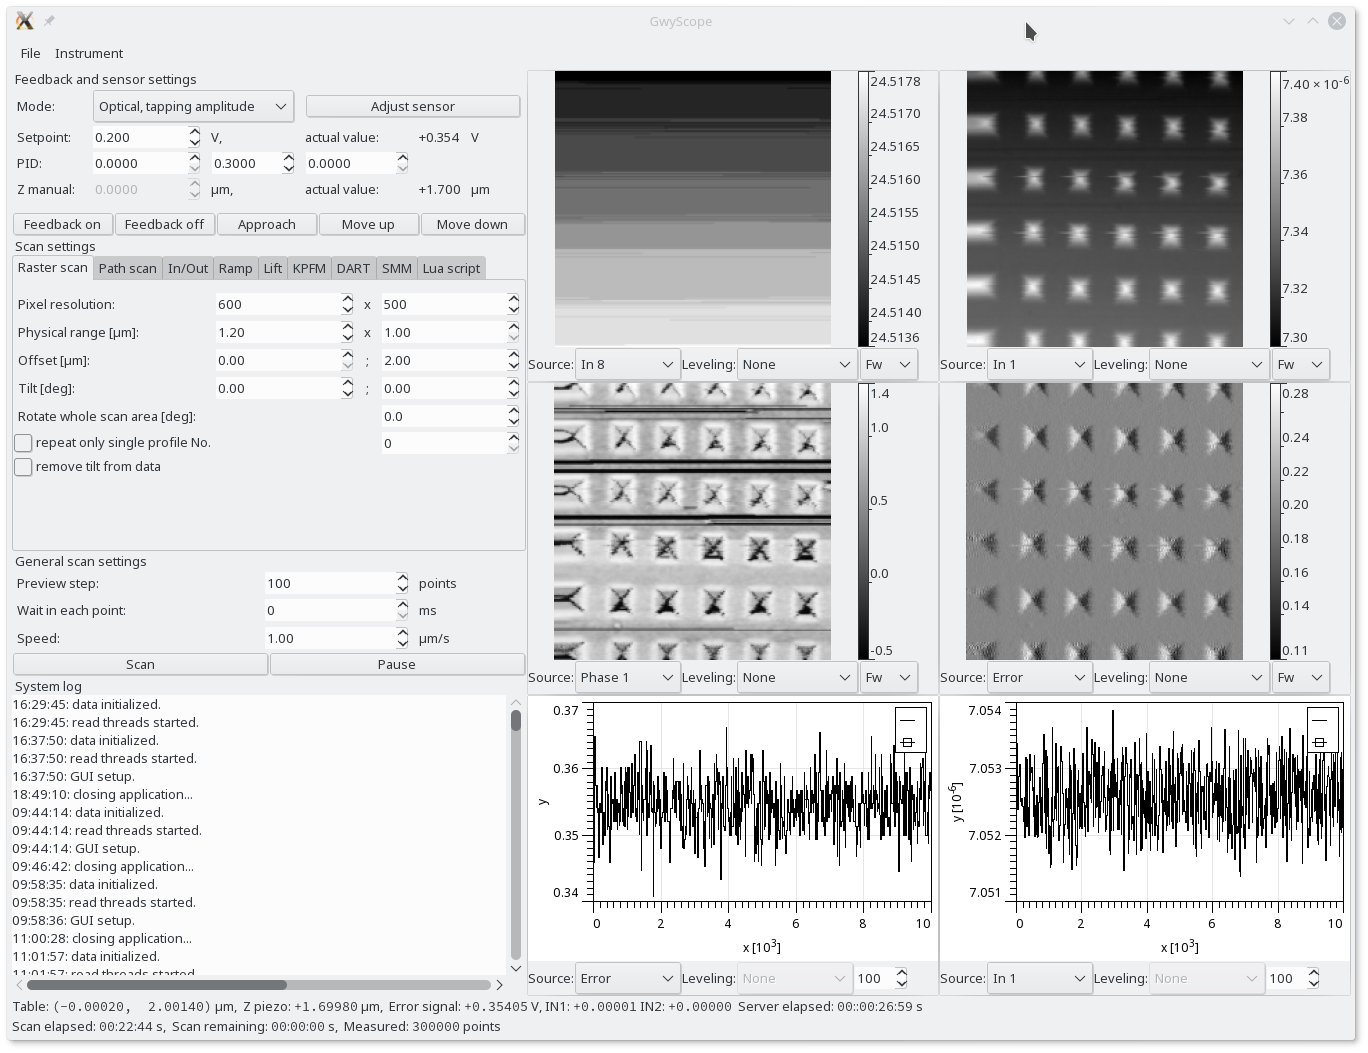Check remove tilt from data
This screenshot has width=1368, height=1053.
[22, 466]
